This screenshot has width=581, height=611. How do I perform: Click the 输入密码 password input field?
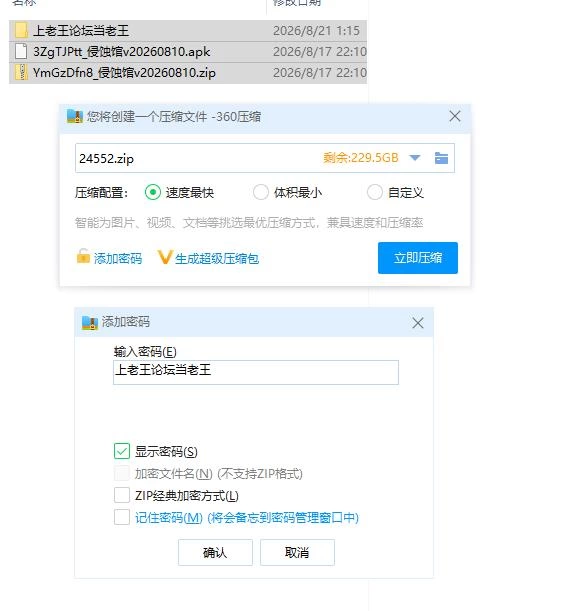click(x=256, y=372)
